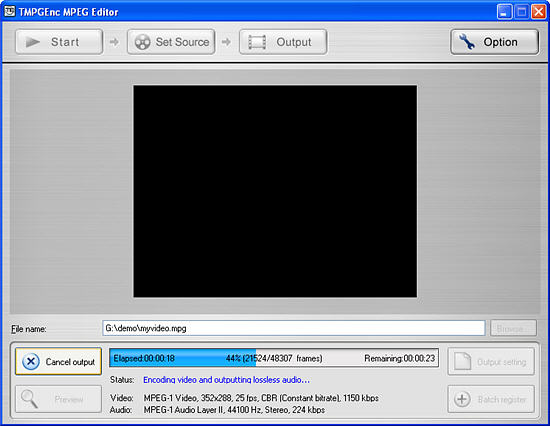Open the Option settings

(494, 42)
